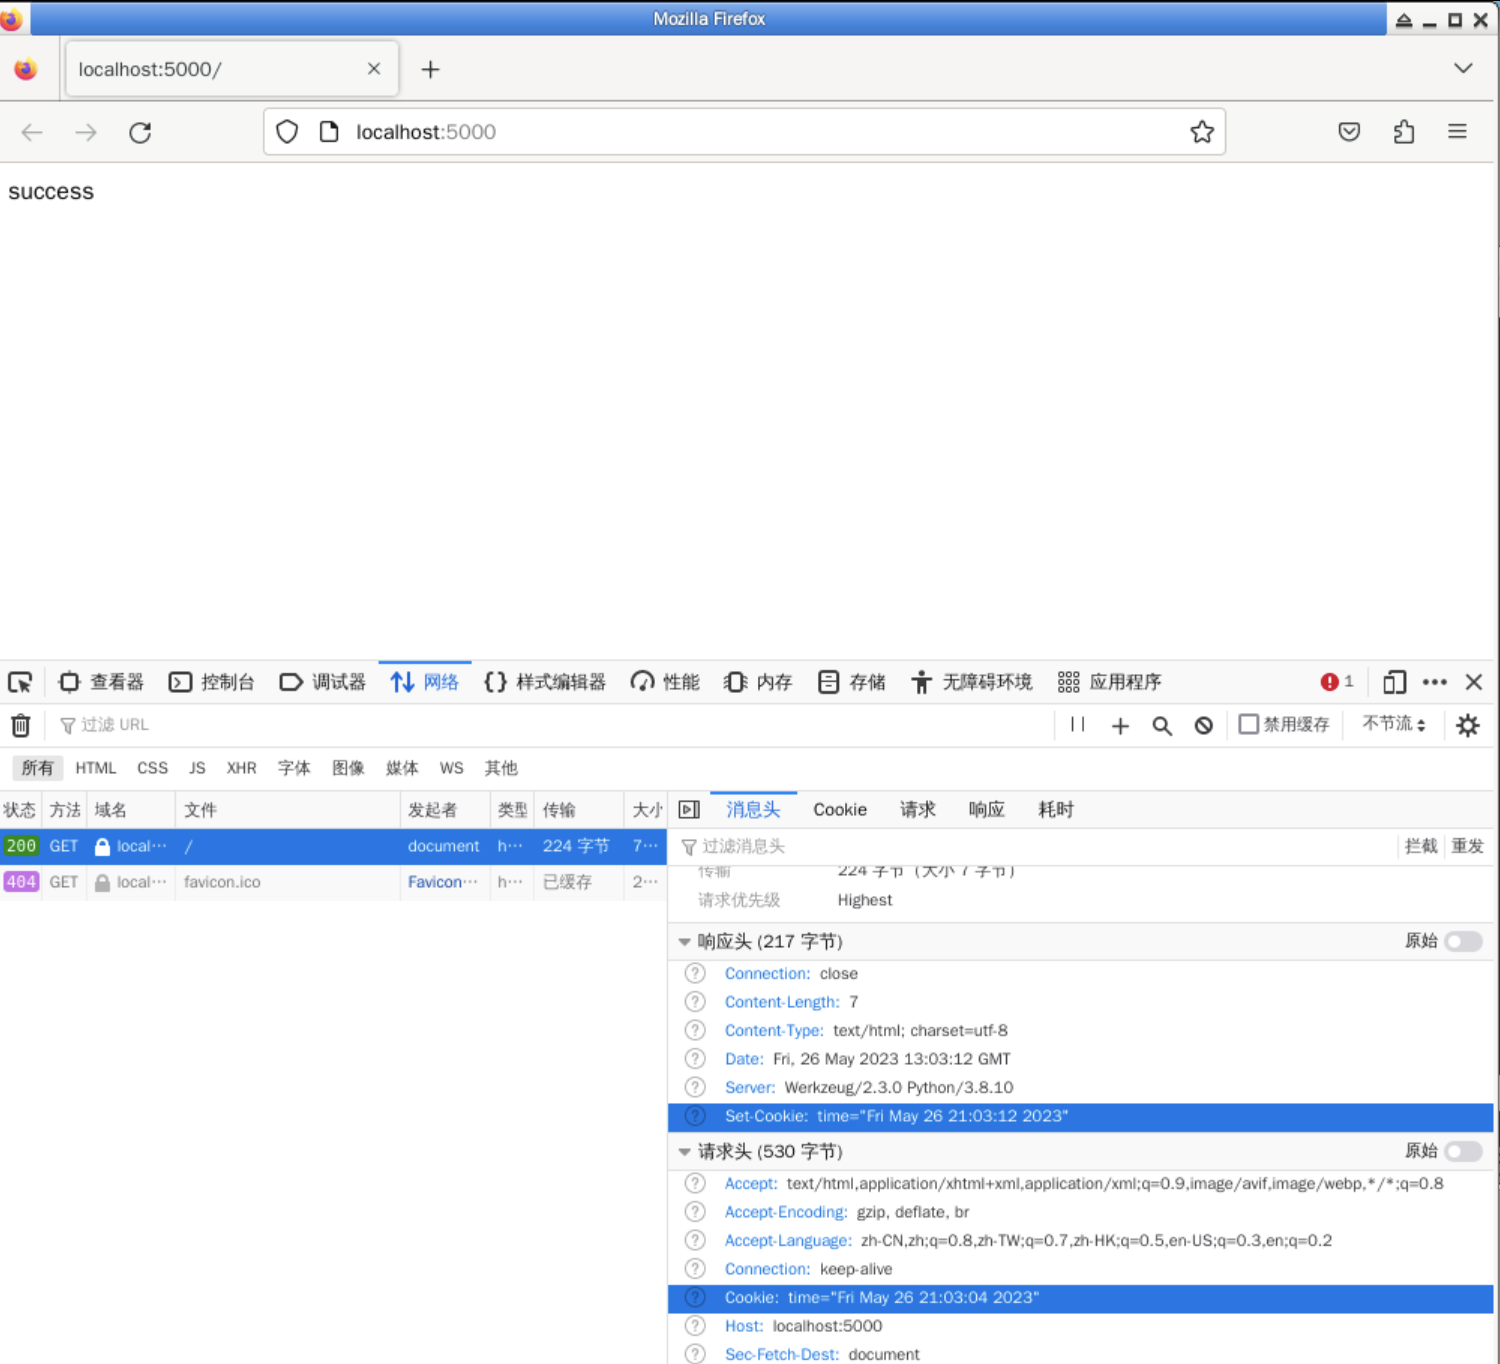The height and width of the screenshot is (1364, 1500).
Task: Show help for Accept-Encoding header
Action: click(x=695, y=1212)
